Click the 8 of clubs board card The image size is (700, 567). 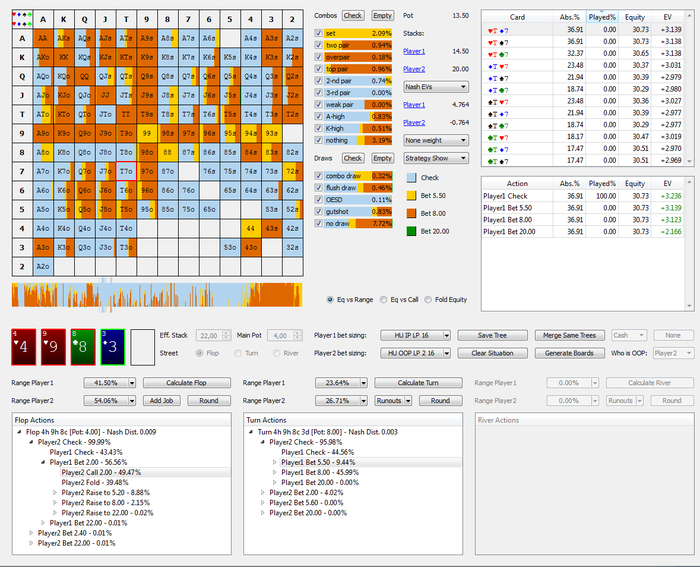83,347
